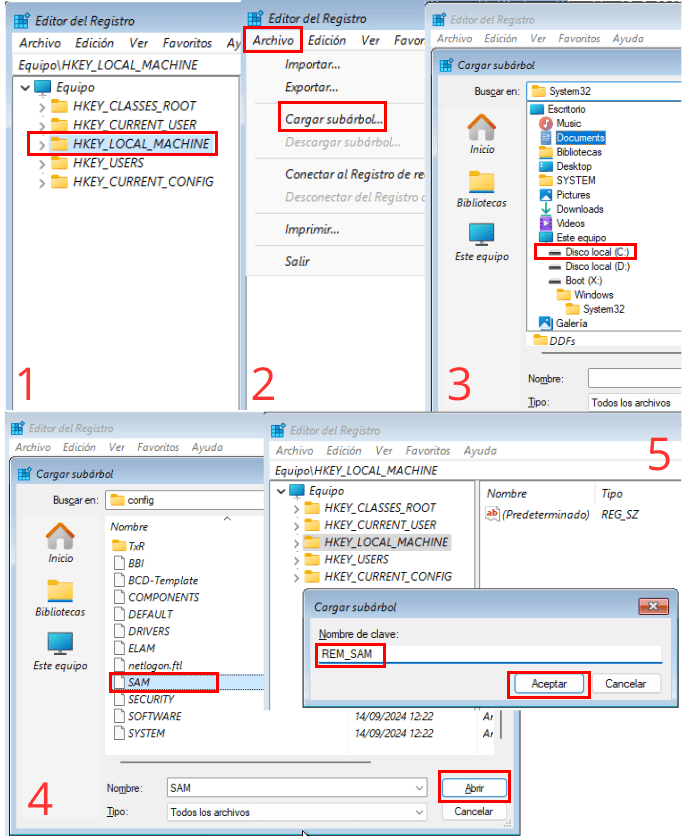The image size is (687, 840).
Task: Select the netlogon.ftl file
Action: tap(157, 665)
